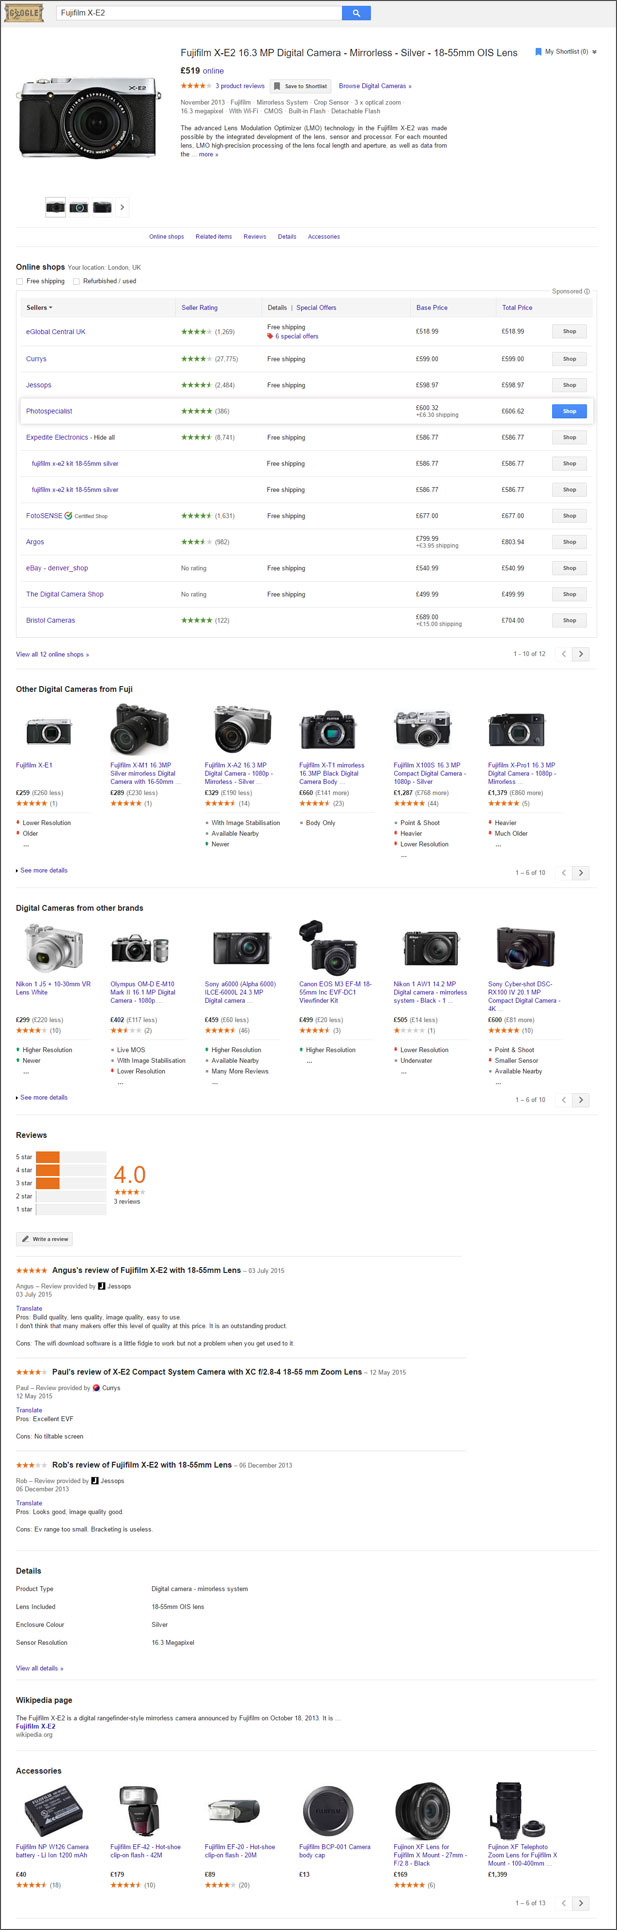Filter reviews by 5 star bar

[x=71, y=1157]
